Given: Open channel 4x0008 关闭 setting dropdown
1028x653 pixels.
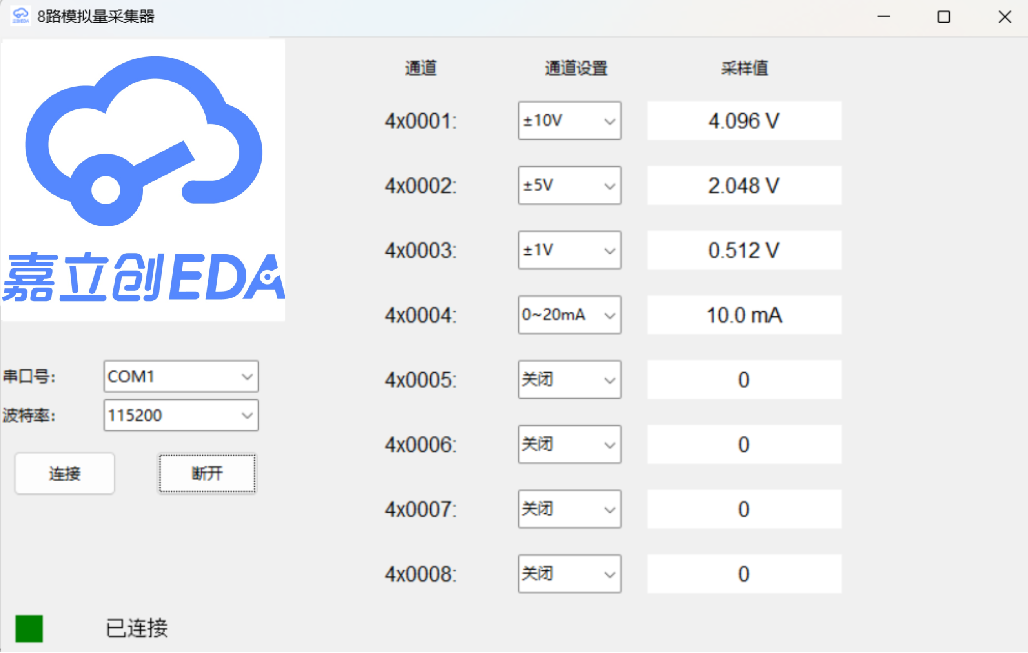Looking at the screenshot, I should click(x=570, y=574).
